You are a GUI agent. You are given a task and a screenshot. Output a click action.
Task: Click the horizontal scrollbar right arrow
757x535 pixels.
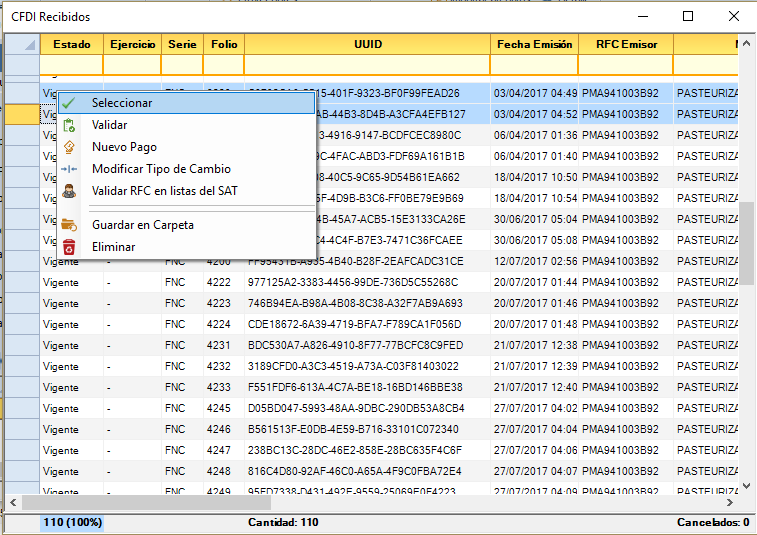(x=730, y=502)
